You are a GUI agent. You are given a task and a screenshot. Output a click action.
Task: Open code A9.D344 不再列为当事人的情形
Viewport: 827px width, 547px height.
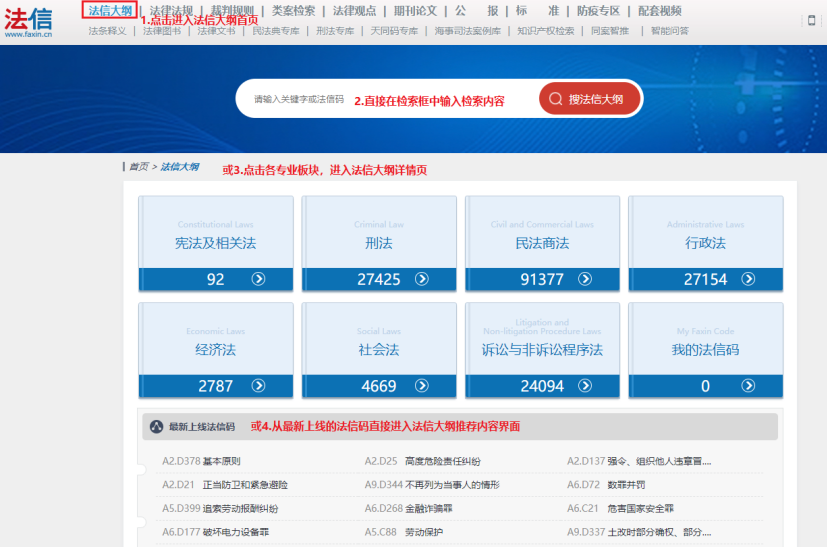[432, 485]
